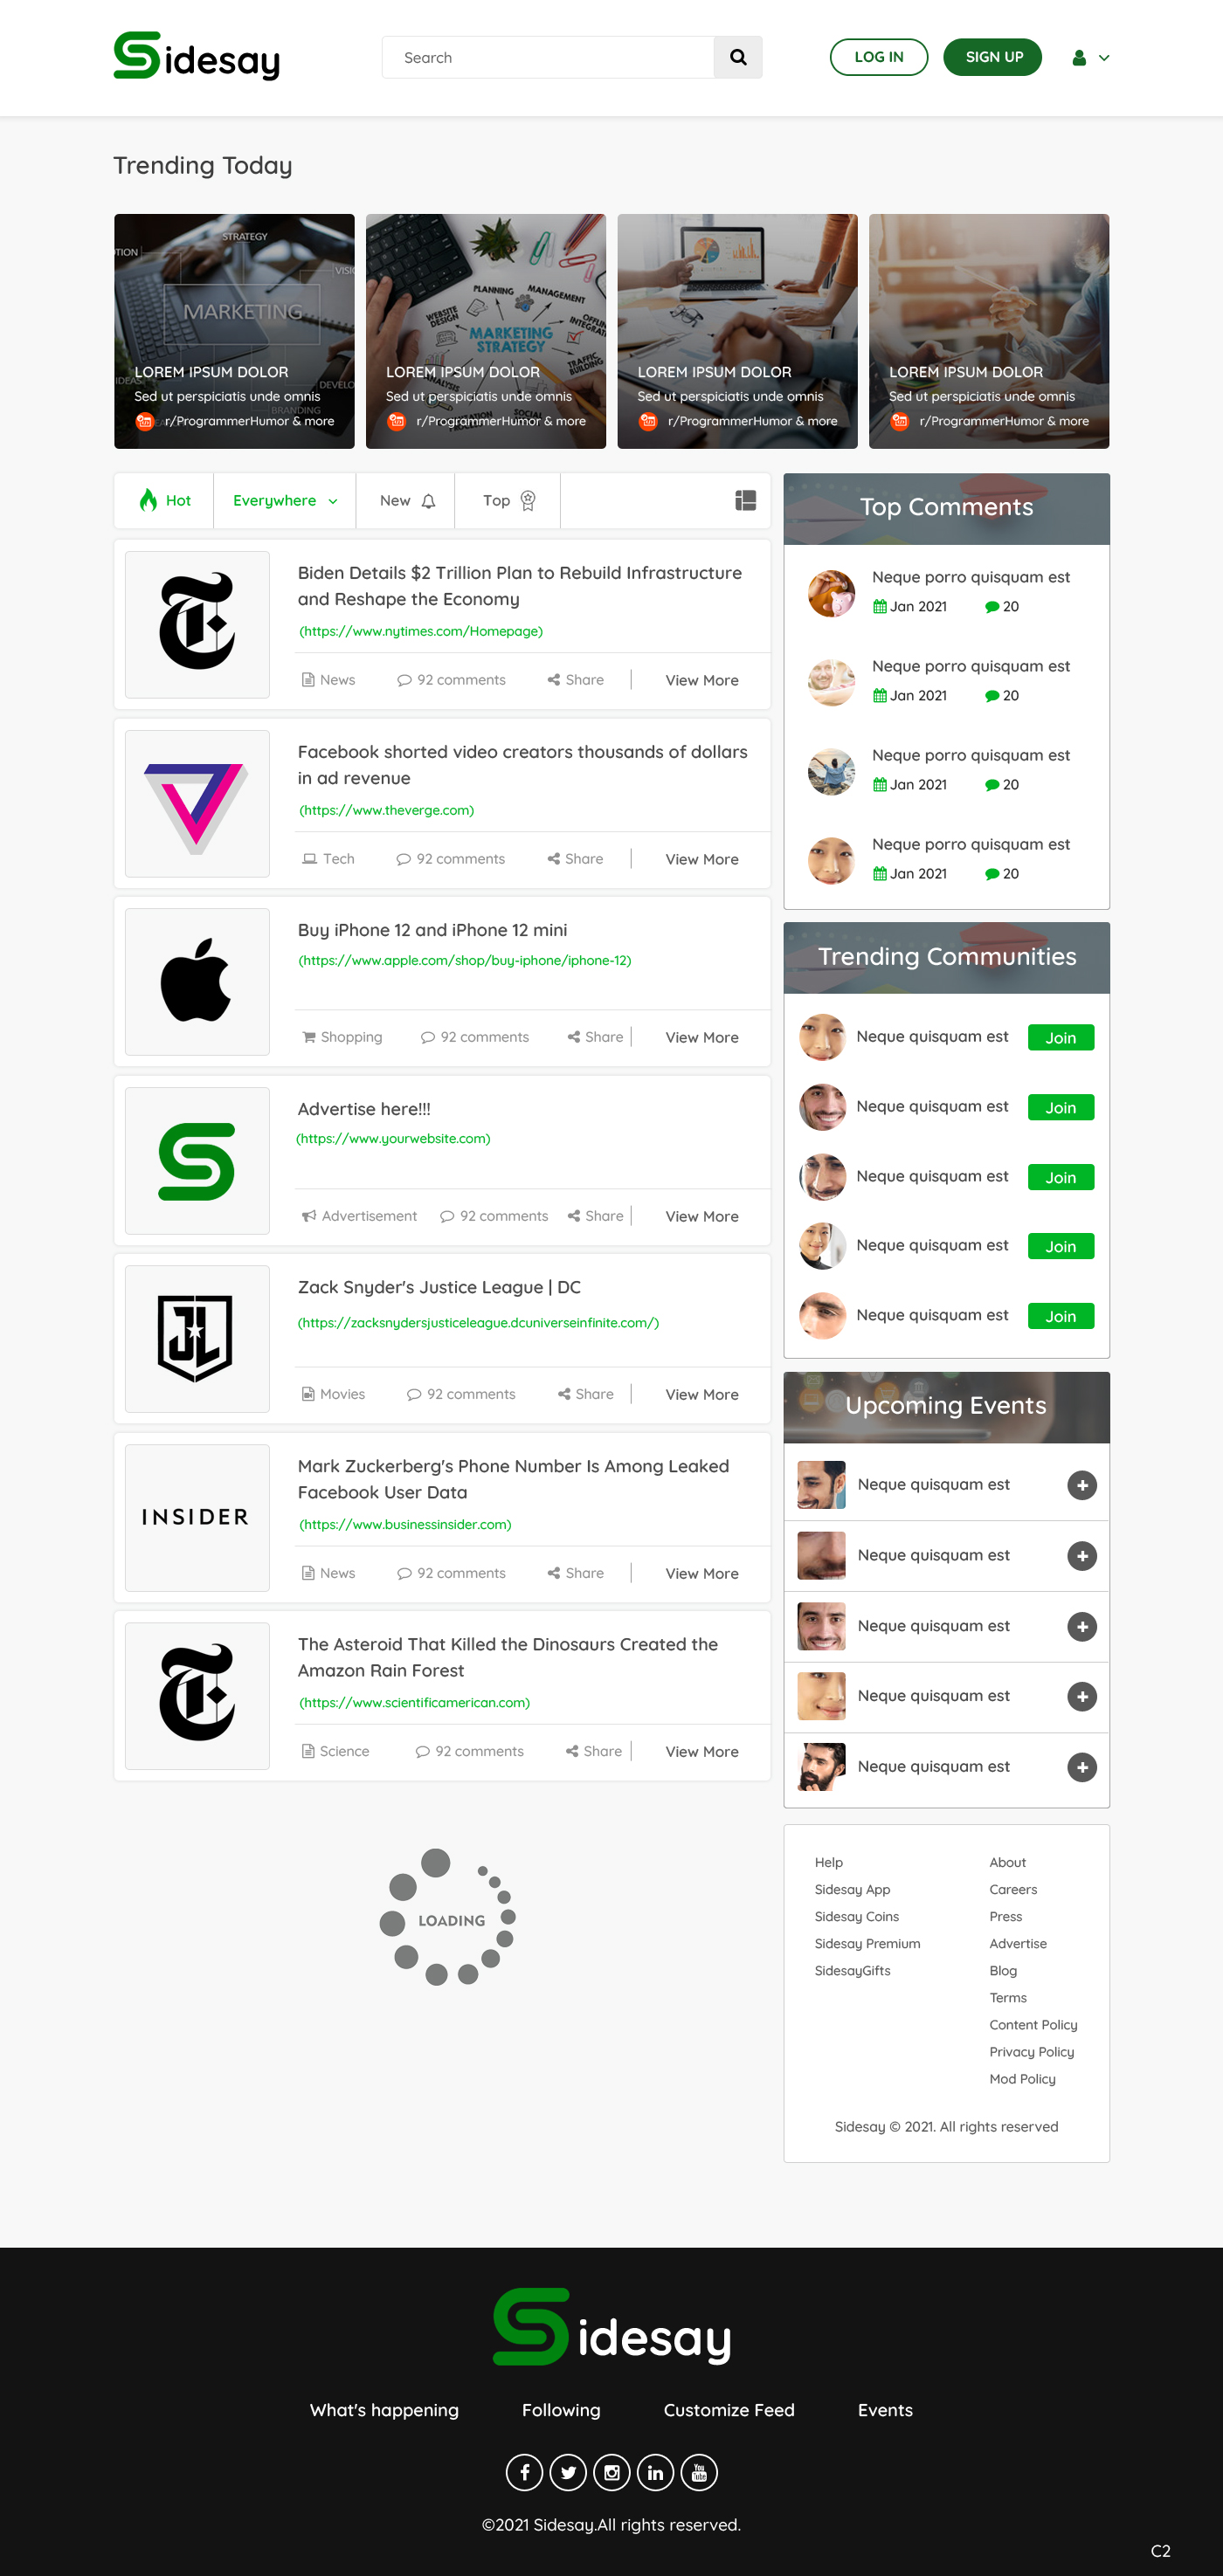Expand the Everywhere filter dropdown

coord(285,500)
